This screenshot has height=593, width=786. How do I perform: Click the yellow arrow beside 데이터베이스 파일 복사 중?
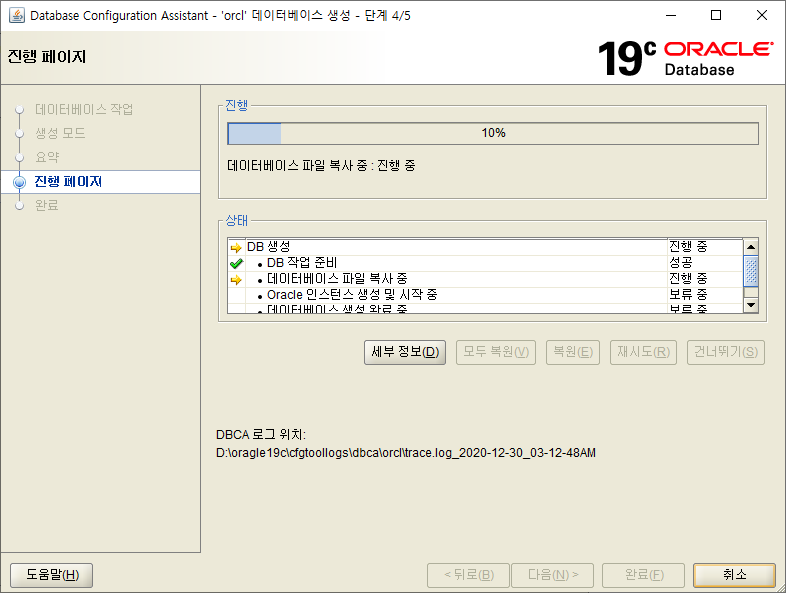(x=236, y=280)
